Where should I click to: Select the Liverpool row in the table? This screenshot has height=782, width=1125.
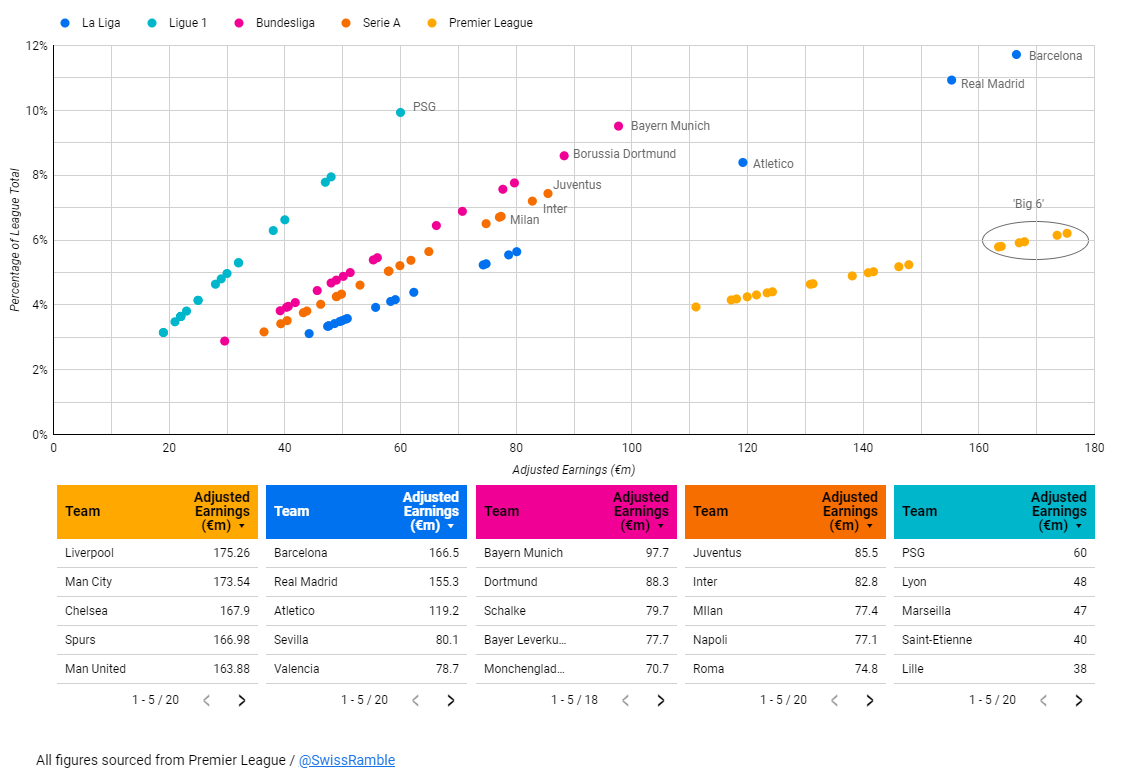[157, 553]
